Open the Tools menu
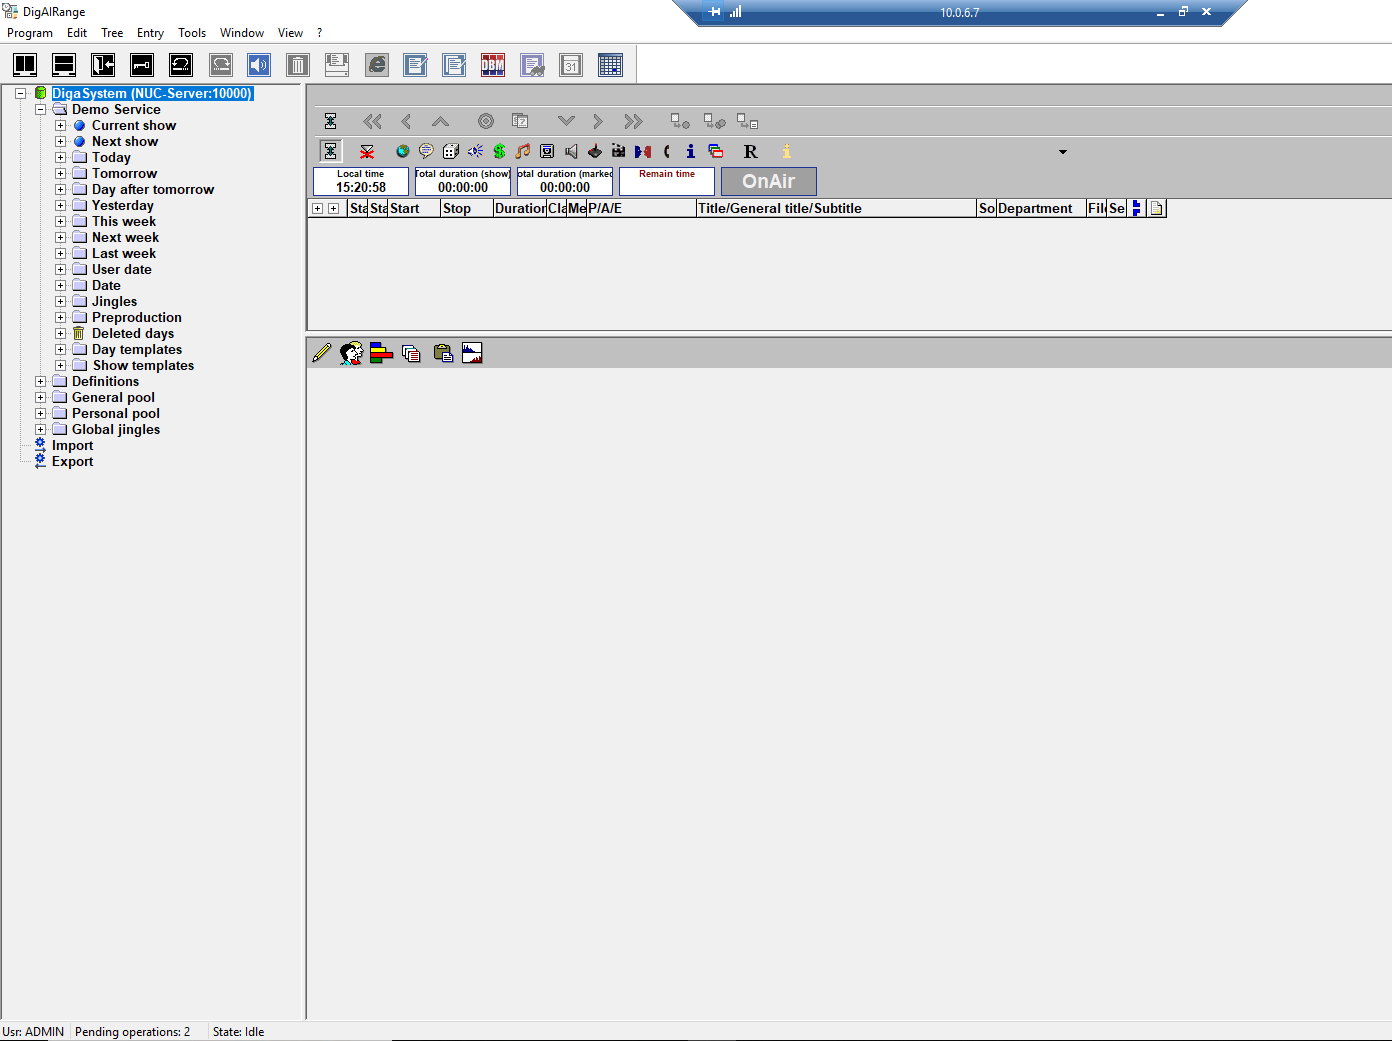Screen dimensions: 1392x1041 click(x=192, y=33)
